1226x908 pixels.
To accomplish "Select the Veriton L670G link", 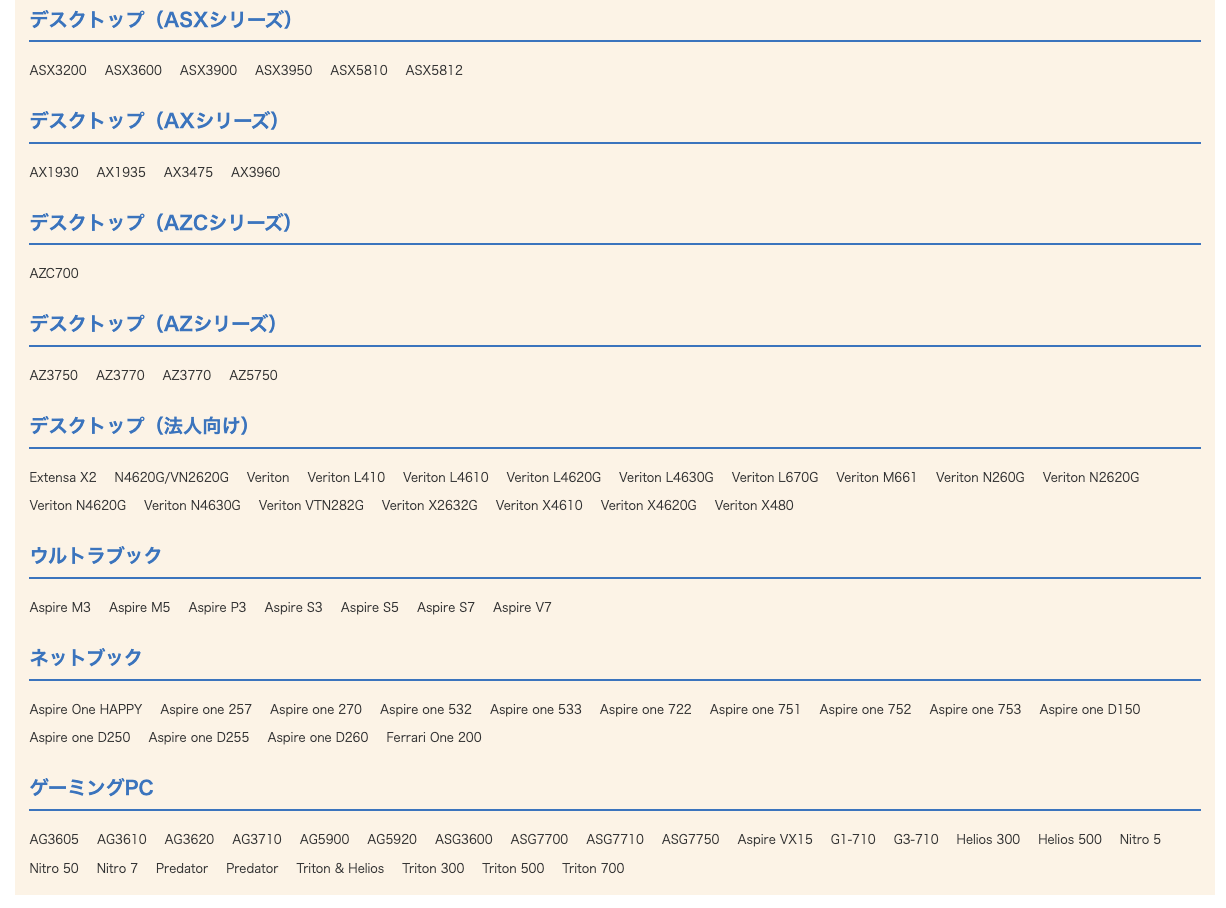I will pyautogui.click(x=775, y=477).
